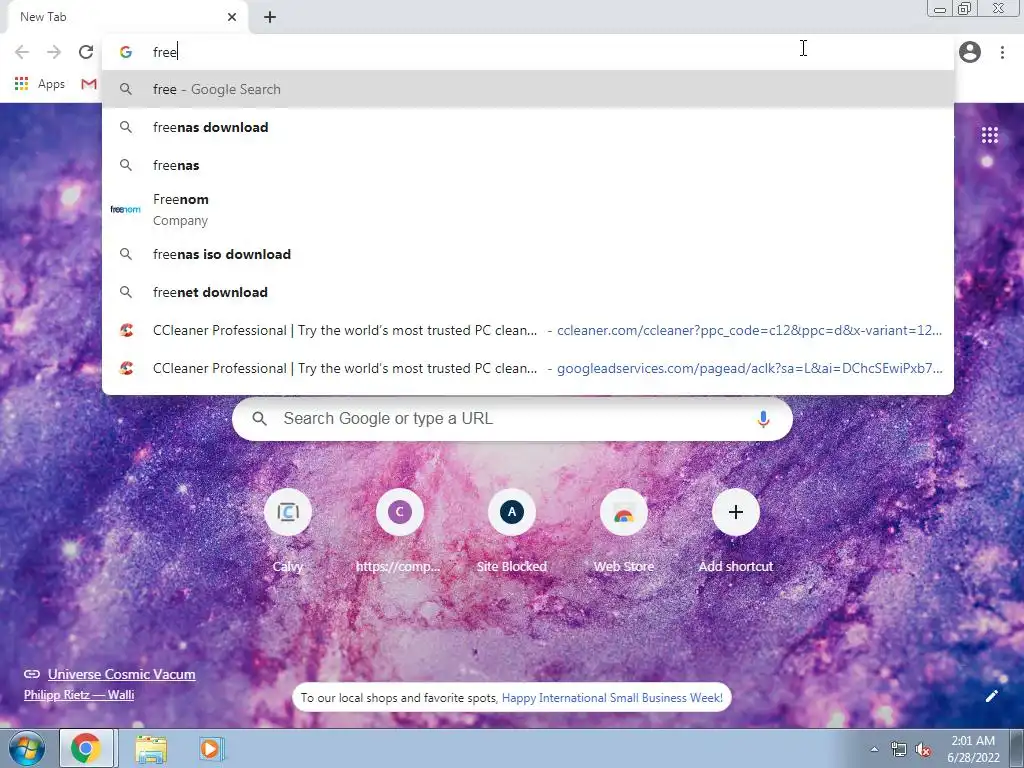Screen dimensions: 1024x768
Task: Open Windows Explorer from the taskbar
Action: [151, 748]
